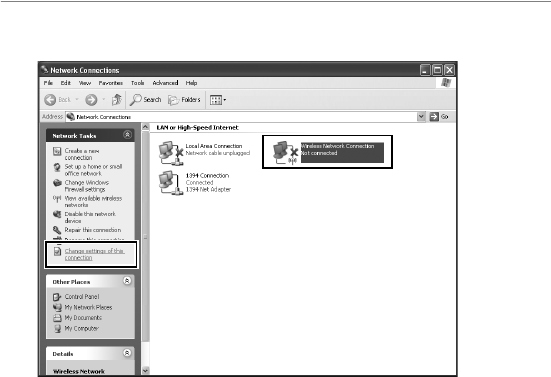
Task: Click the Wireless Network Connection label
Action: 337,146
